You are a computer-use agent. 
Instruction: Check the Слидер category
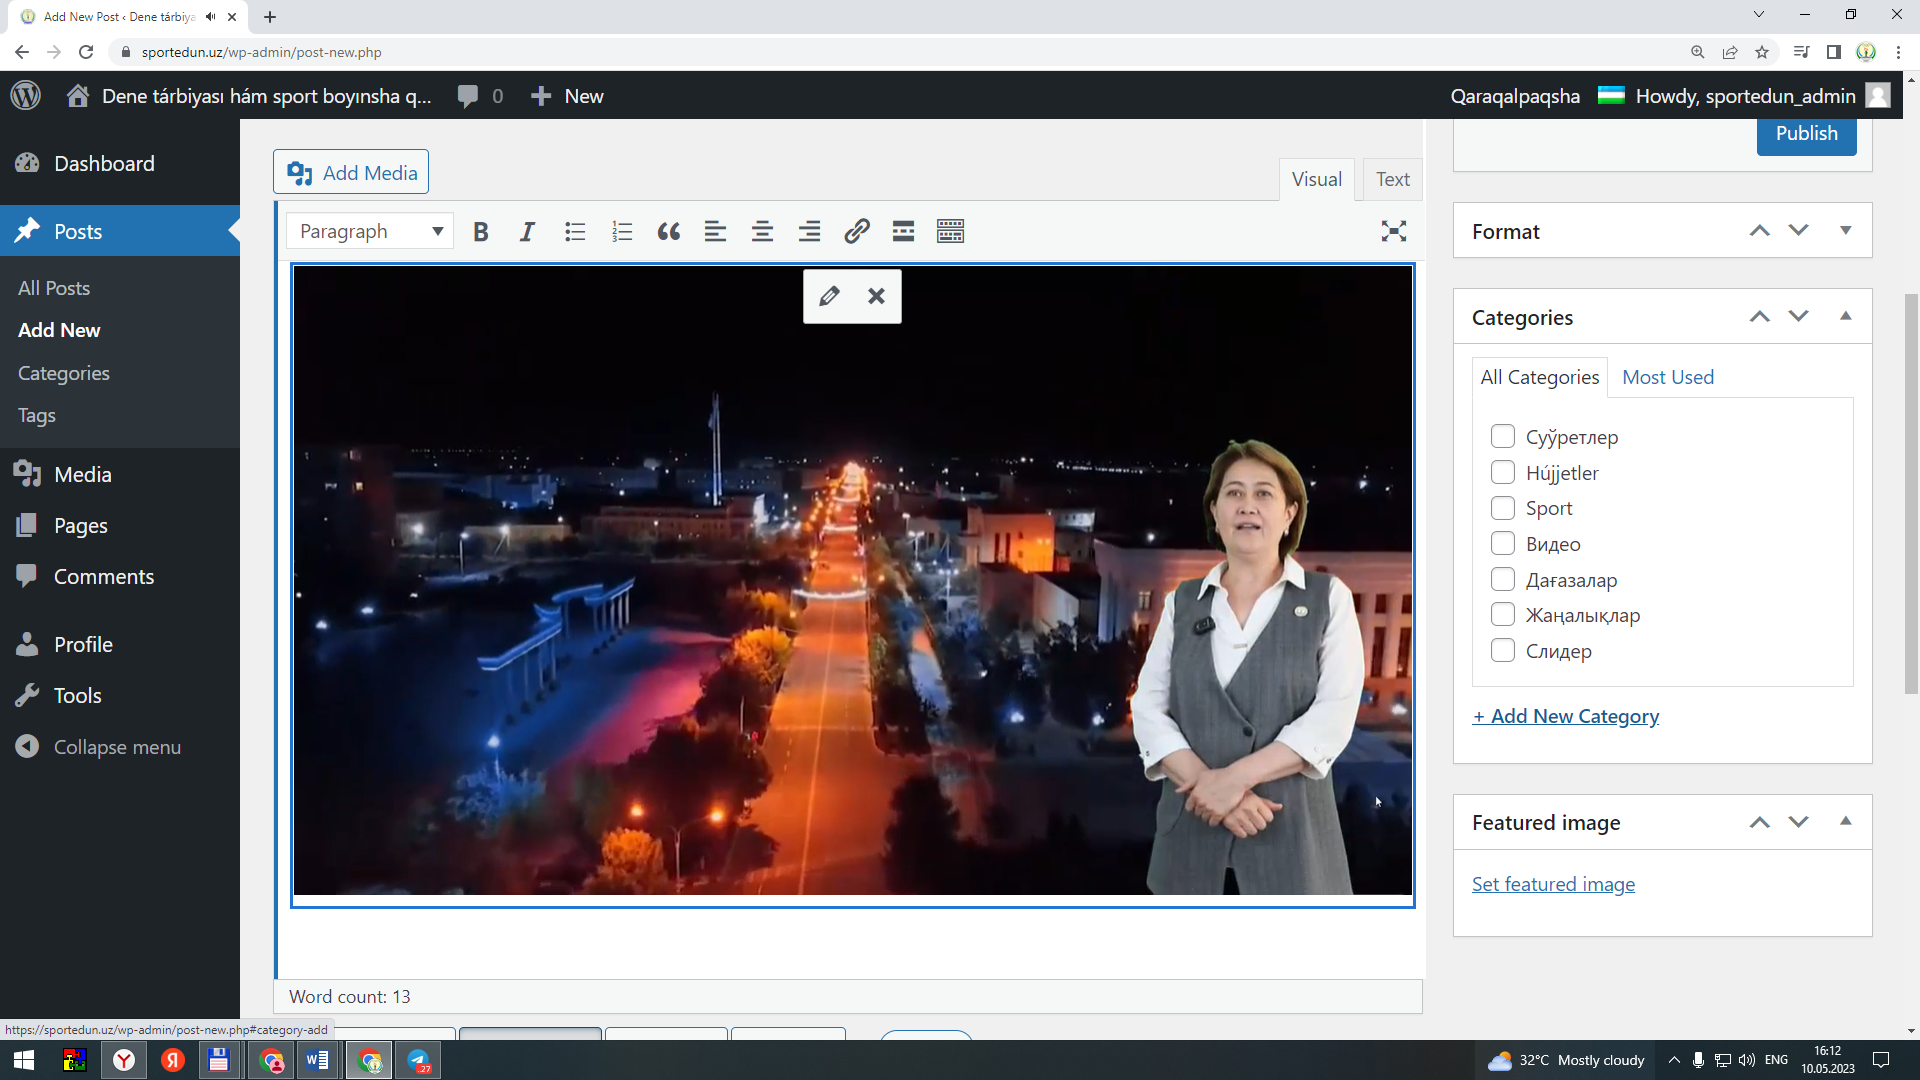1502,651
